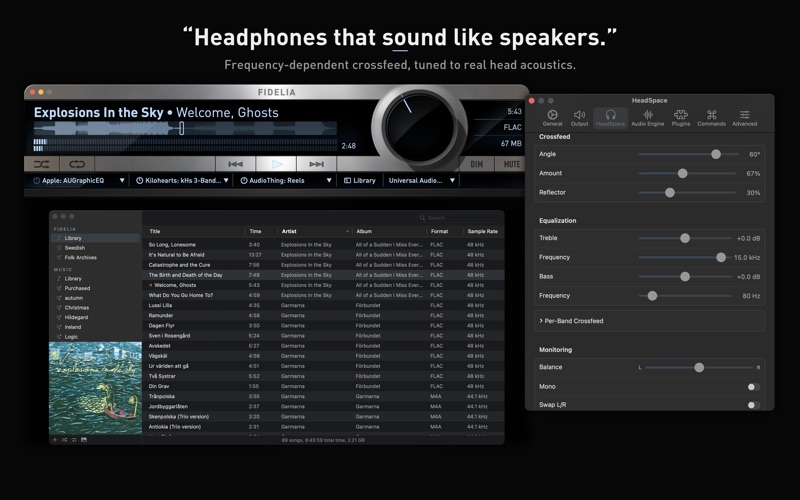Open the Commands tab
The height and width of the screenshot is (500, 800).
711,118
